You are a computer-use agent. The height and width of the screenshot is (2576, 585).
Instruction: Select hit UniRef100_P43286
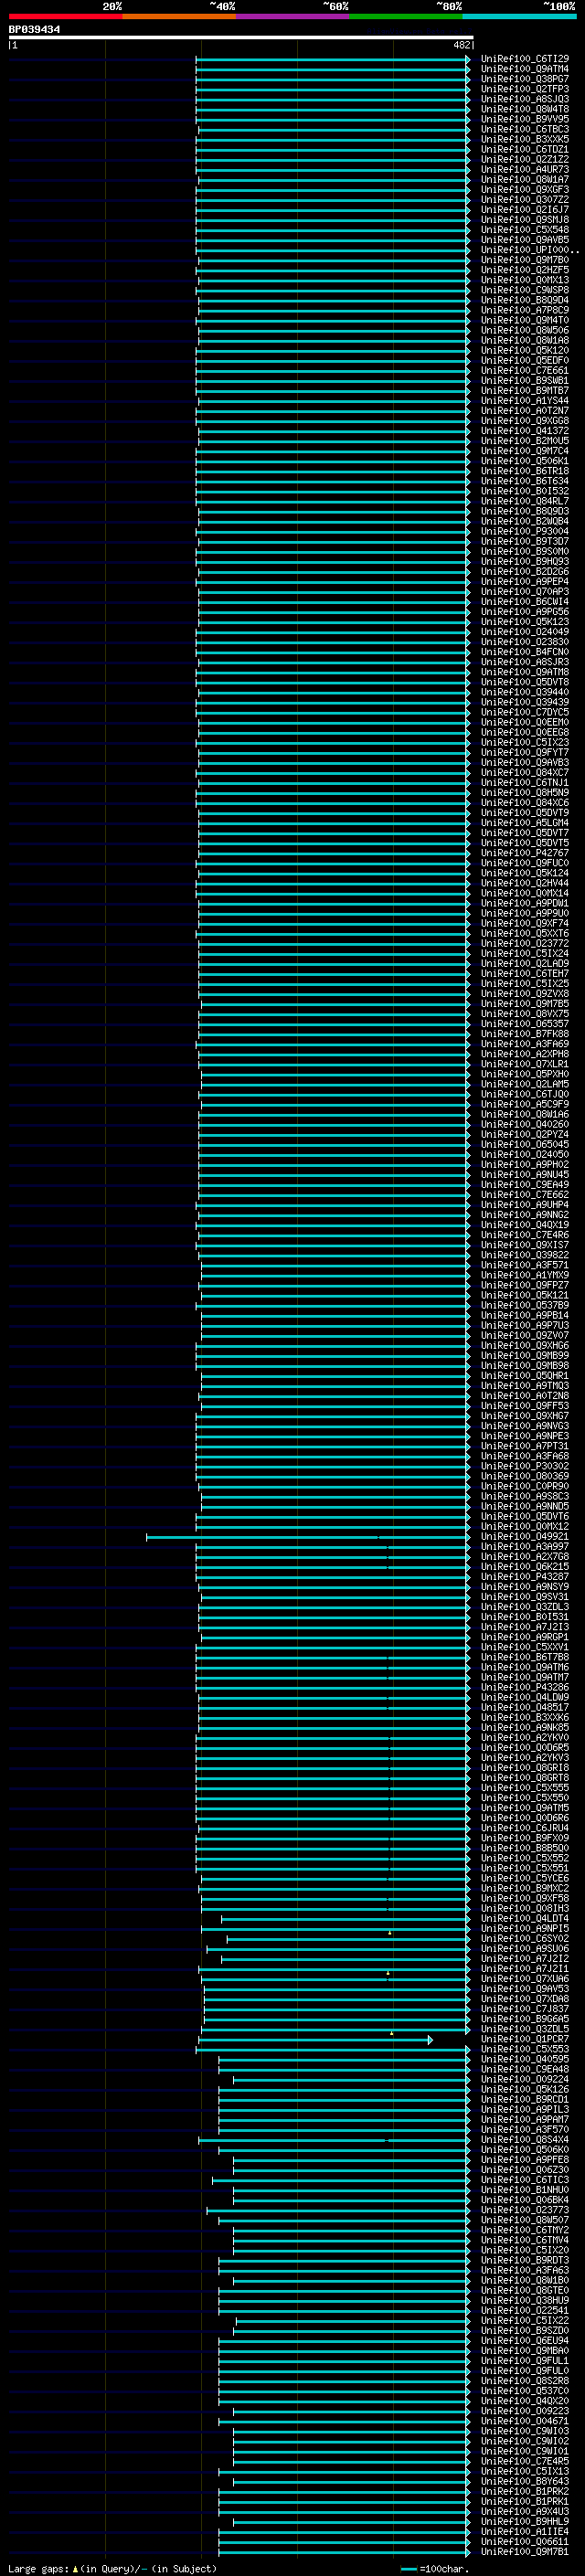pos(525,1688)
